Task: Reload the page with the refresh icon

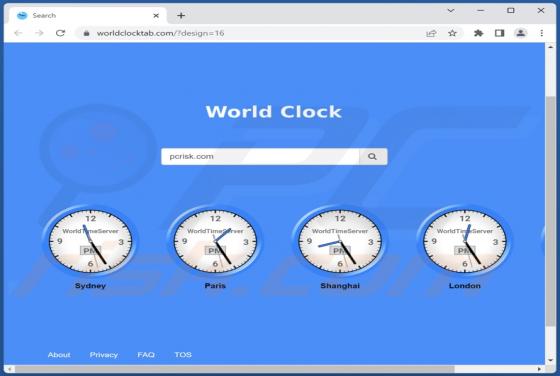Action: (60, 33)
